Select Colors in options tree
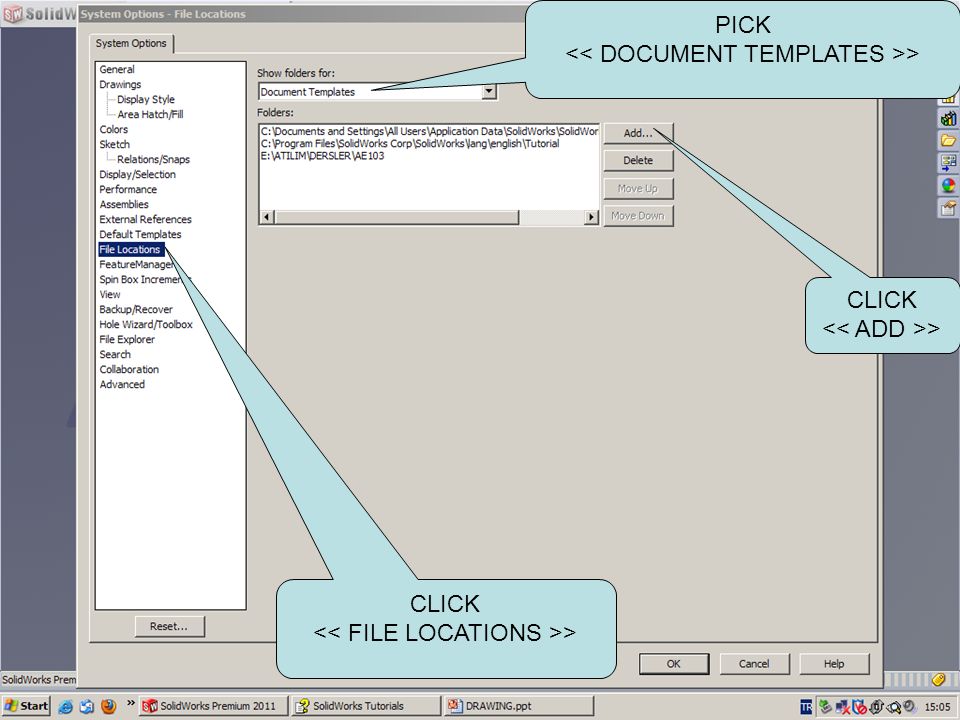The height and width of the screenshot is (720, 960). point(114,129)
